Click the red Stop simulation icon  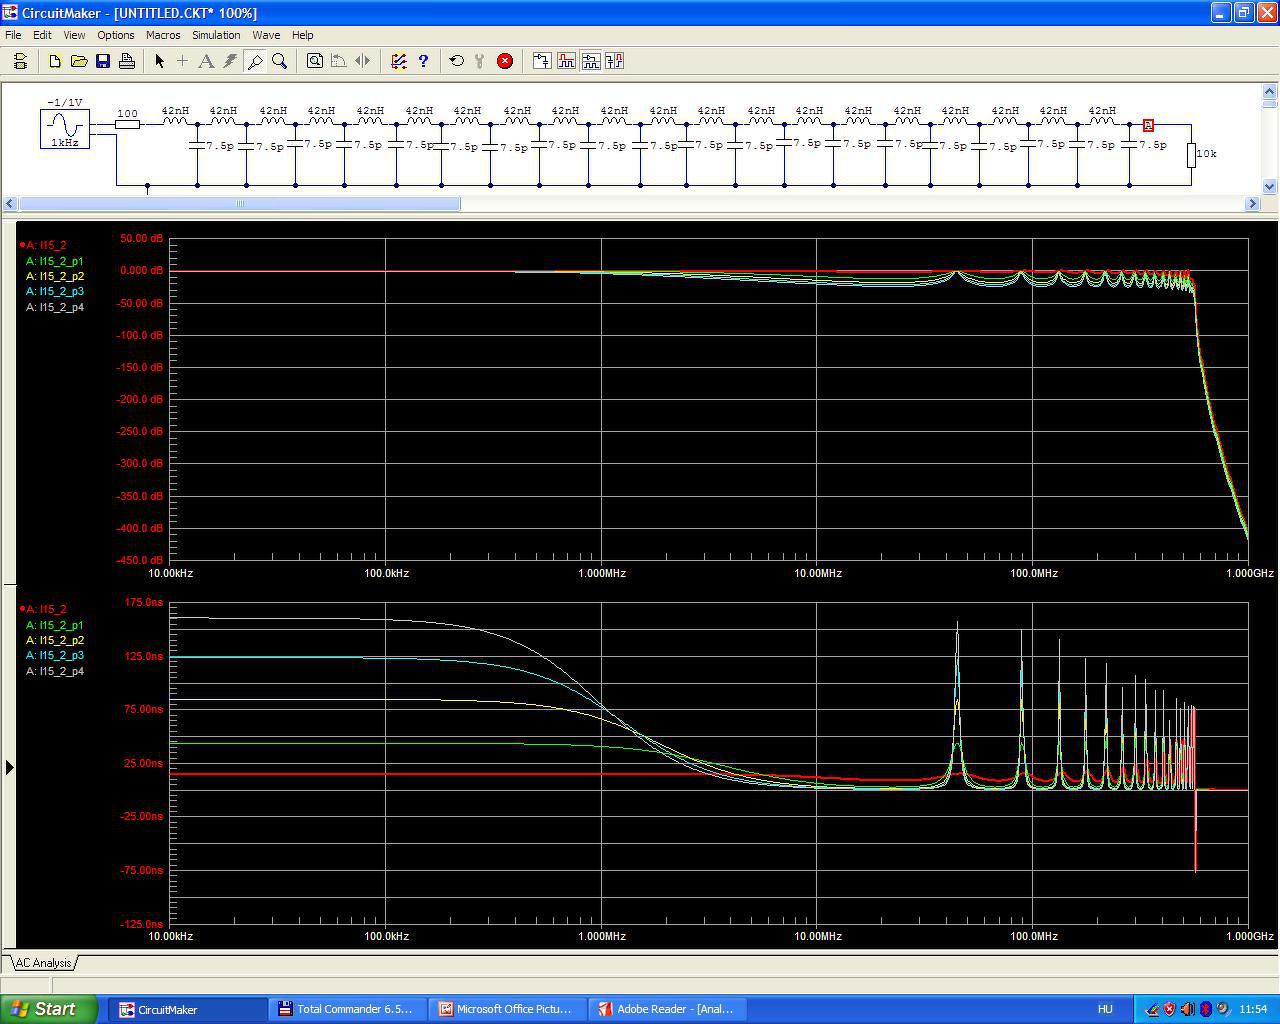pyautogui.click(x=505, y=61)
